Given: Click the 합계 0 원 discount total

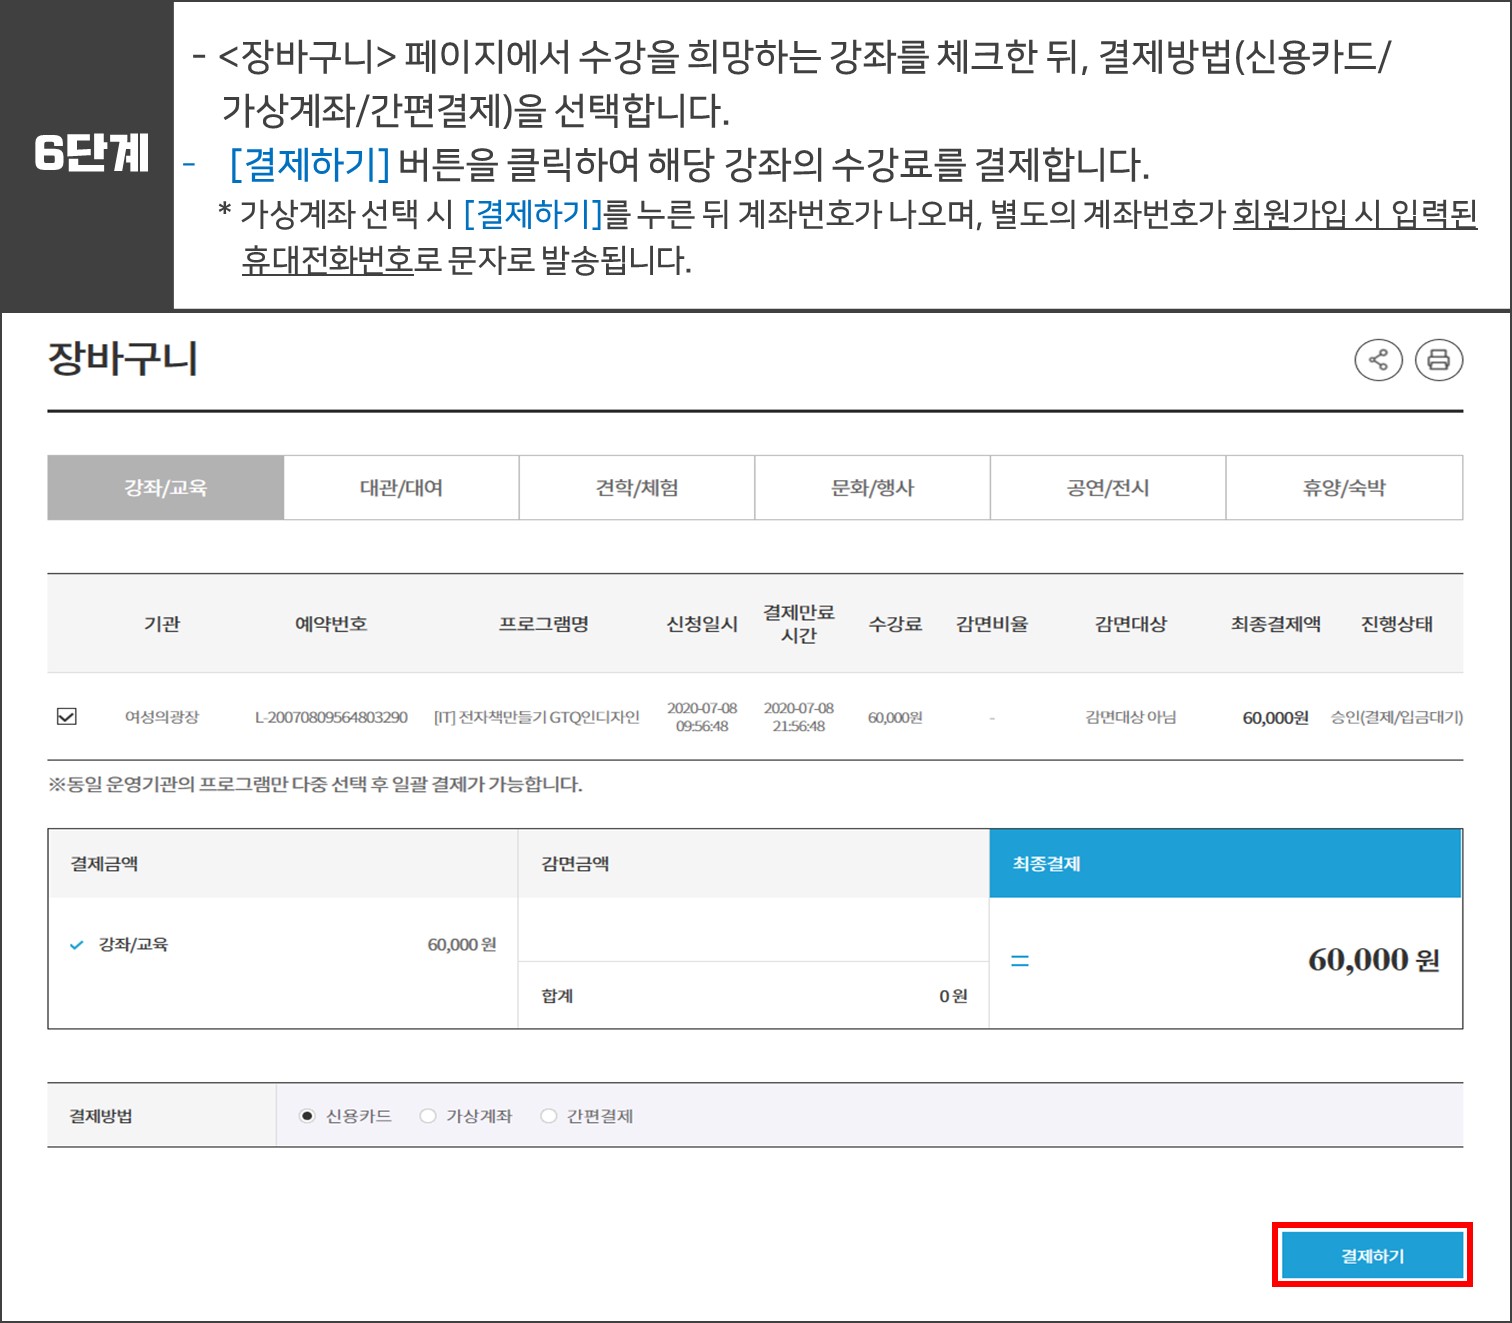Looking at the screenshot, I should [754, 996].
